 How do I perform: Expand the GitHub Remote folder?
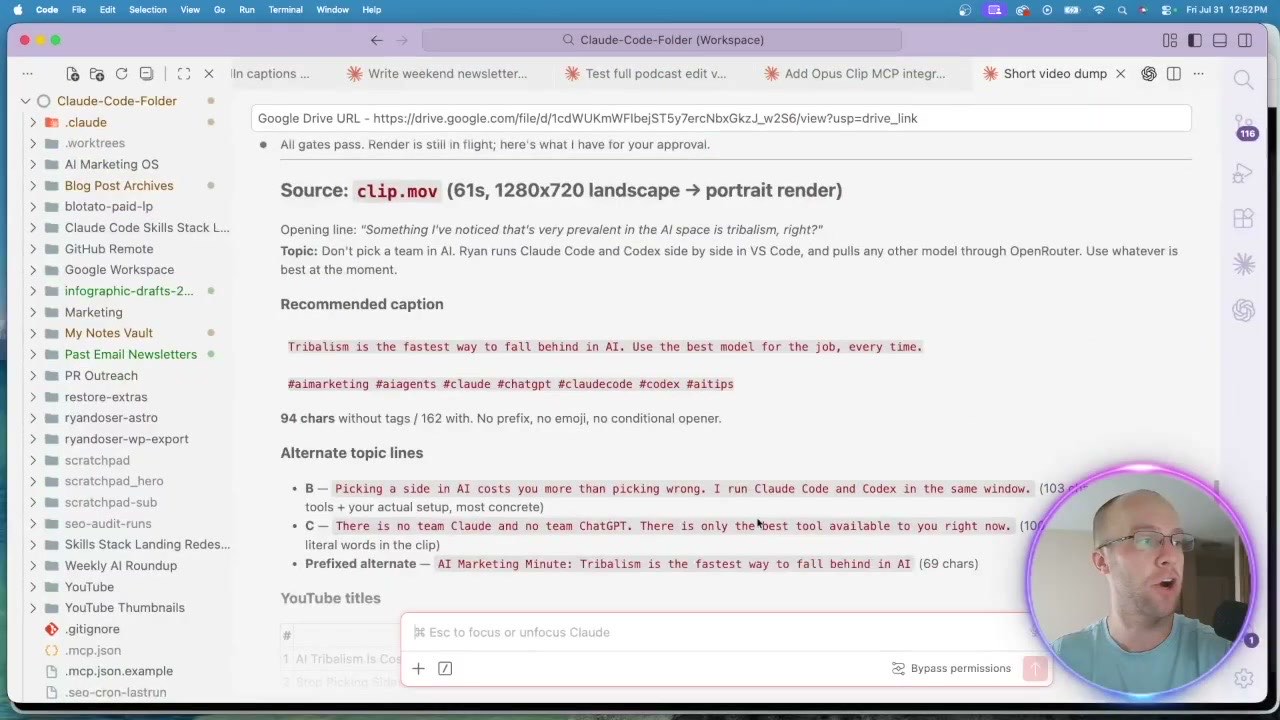[x=33, y=249]
